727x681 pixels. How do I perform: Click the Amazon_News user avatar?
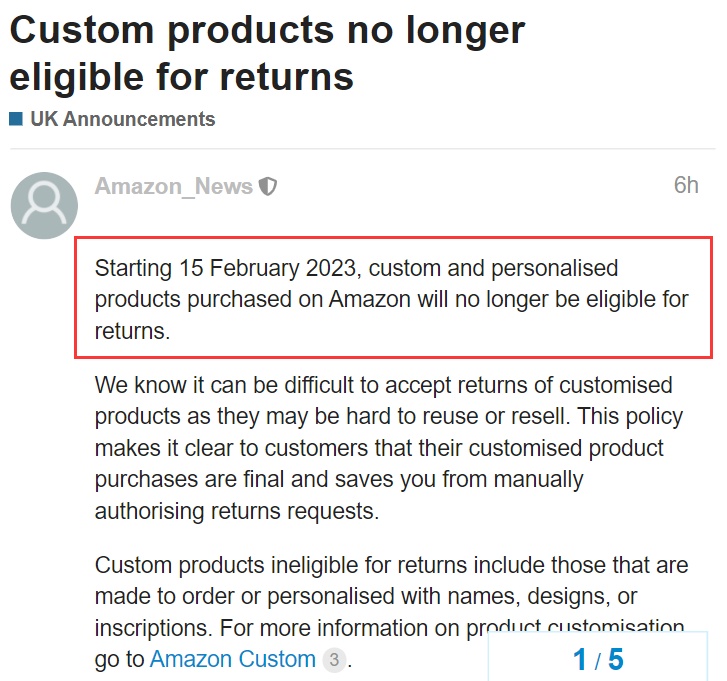[44, 206]
